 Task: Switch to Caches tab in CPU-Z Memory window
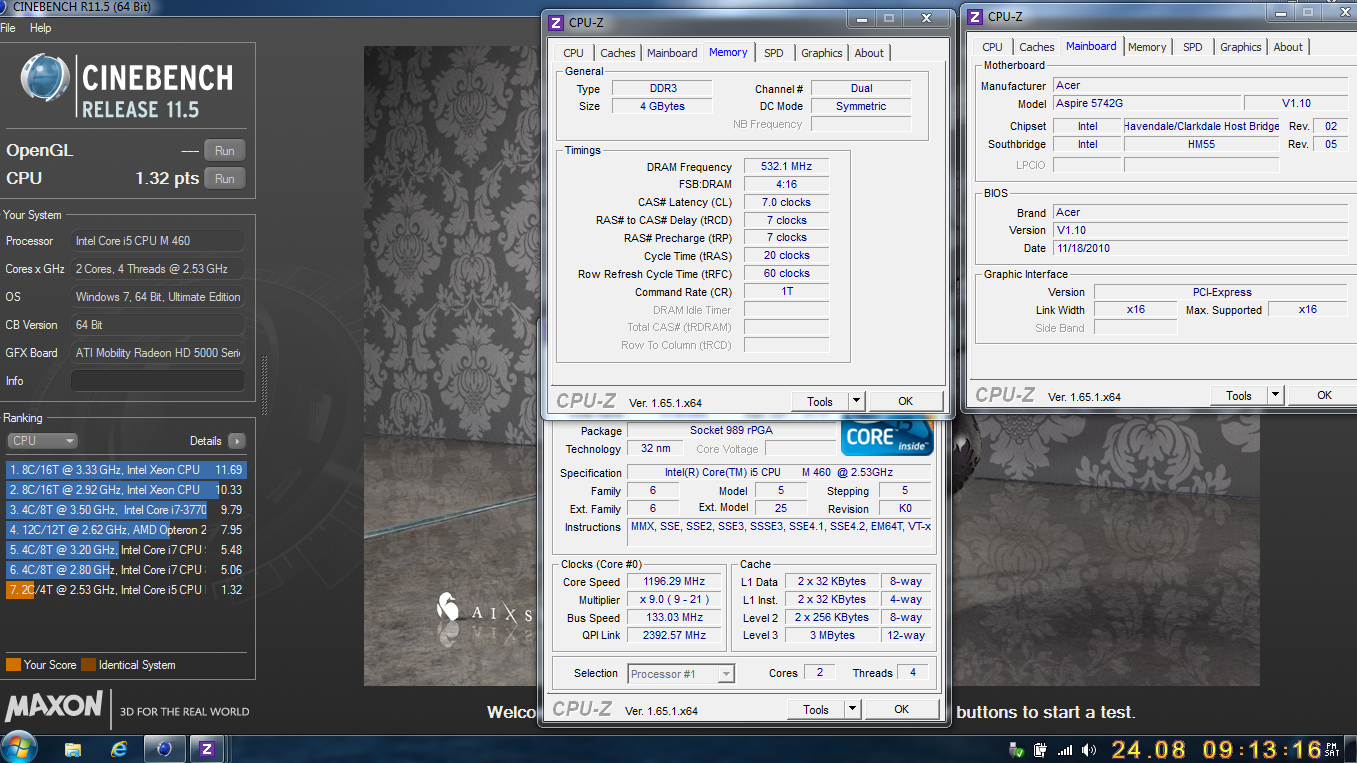(x=617, y=53)
